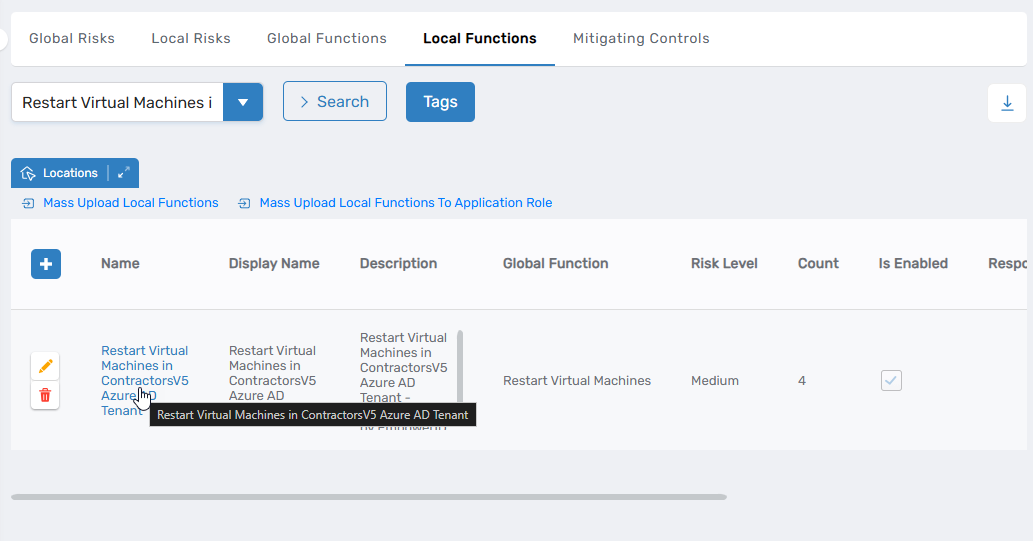The image size is (1033, 541).
Task: Open the function search dropdown arrow
Action: tap(243, 102)
